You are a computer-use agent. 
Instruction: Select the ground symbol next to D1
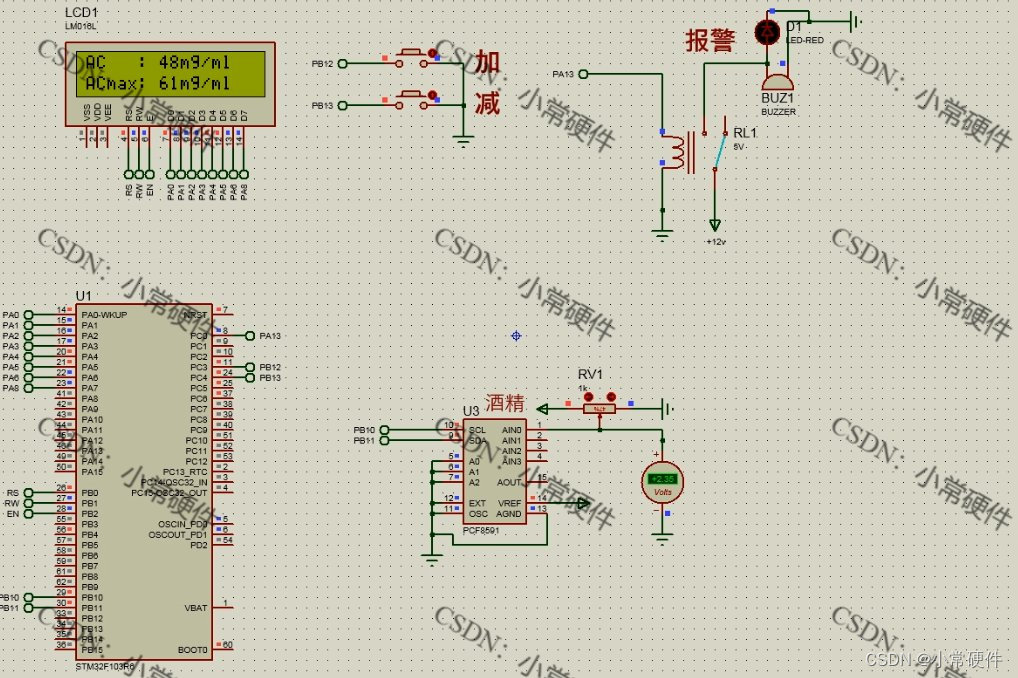pos(856,22)
